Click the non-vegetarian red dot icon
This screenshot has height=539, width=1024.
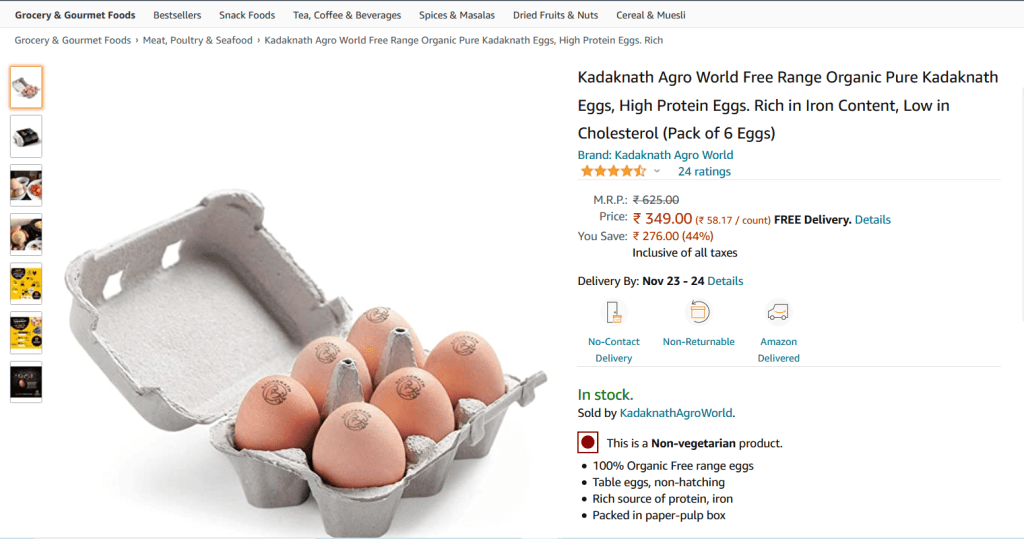pyautogui.click(x=588, y=442)
